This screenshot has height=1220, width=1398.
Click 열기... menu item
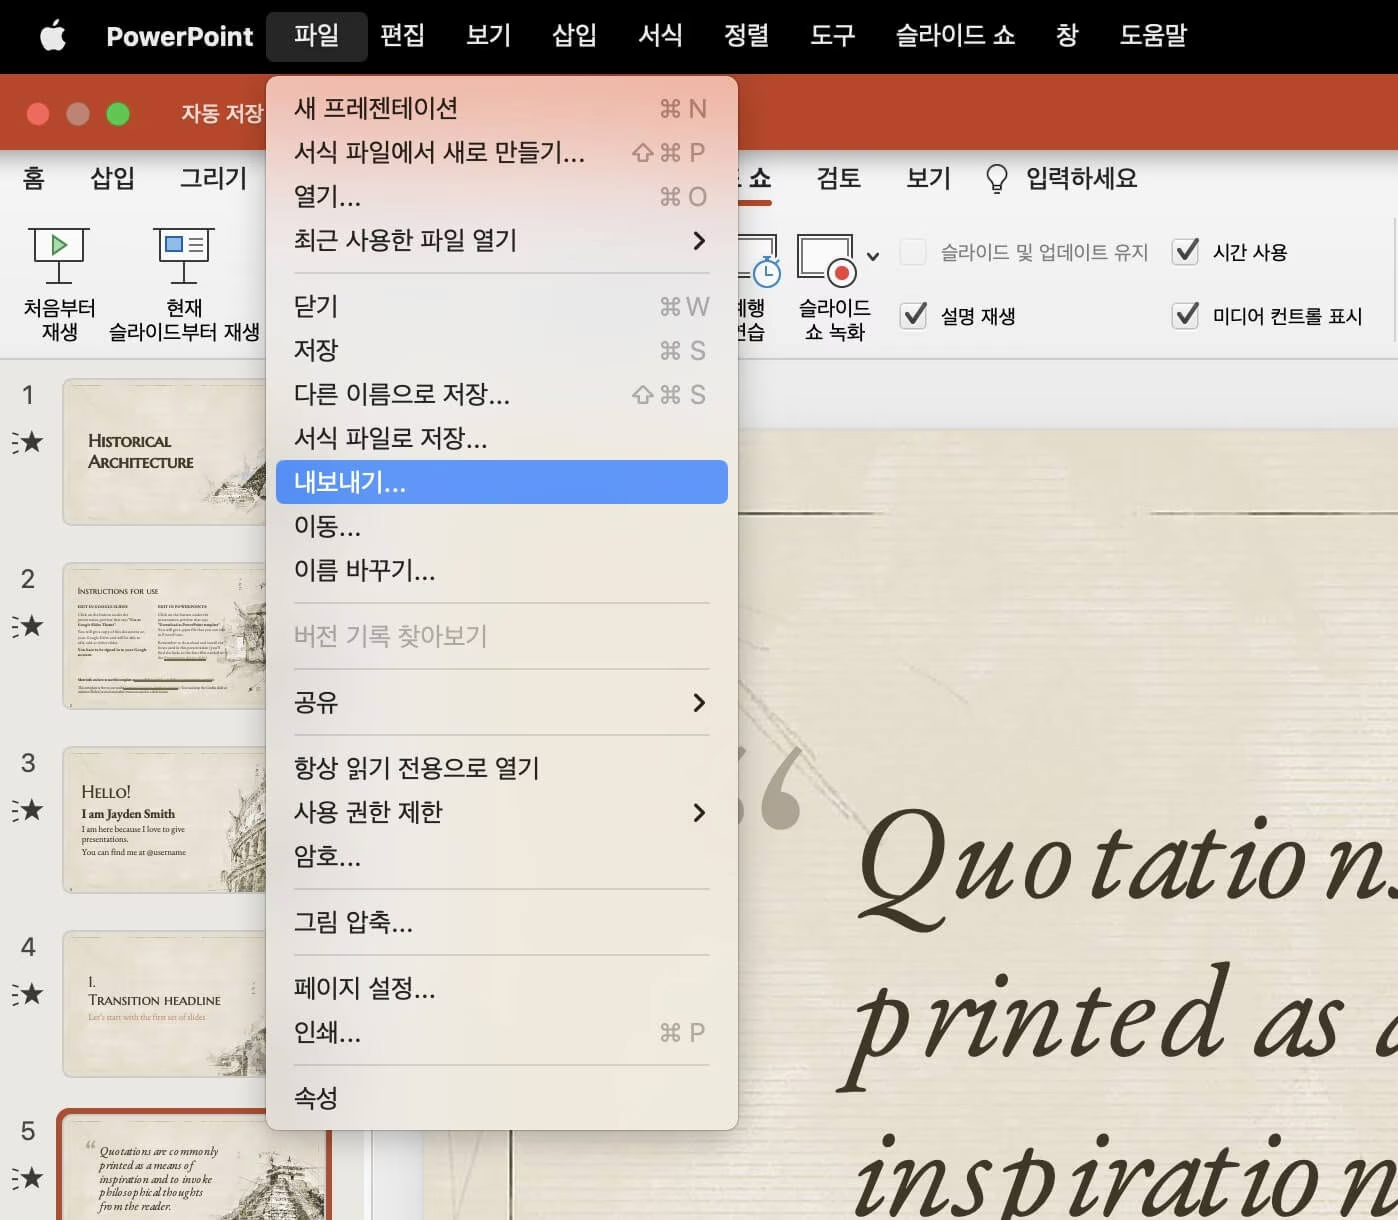tap(501, 196)
